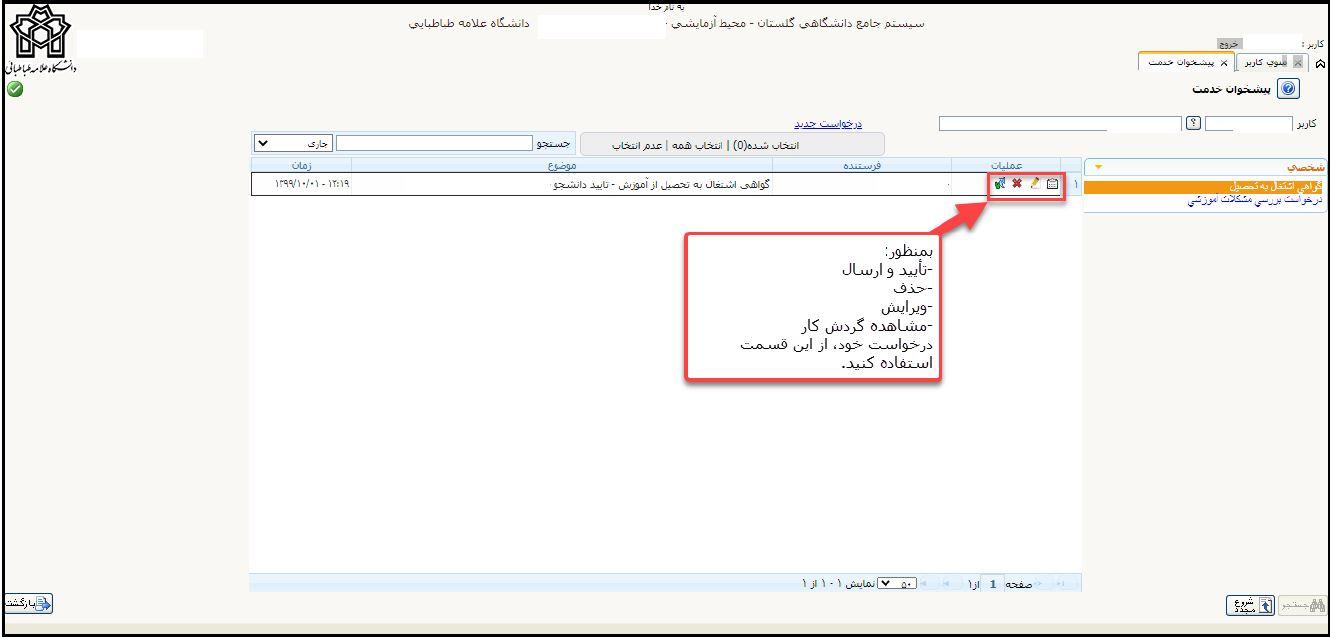The image size is (1330, 637).
Task: Click the blue help icon beside پیشخوان خدمت
Action: [x=1289, y=89]
